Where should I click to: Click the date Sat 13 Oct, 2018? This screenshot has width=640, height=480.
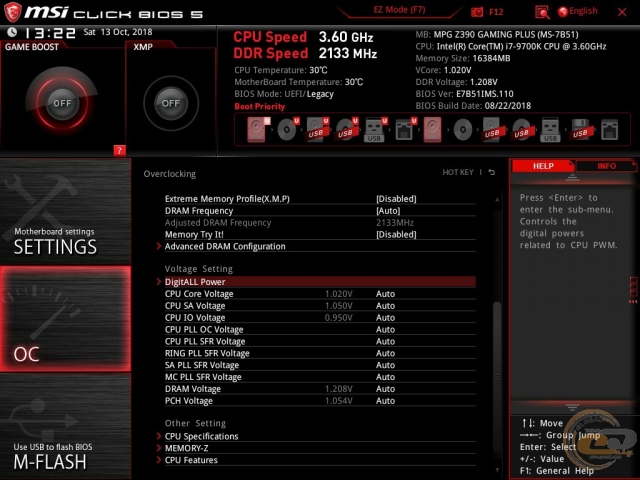tap(118, 32)
